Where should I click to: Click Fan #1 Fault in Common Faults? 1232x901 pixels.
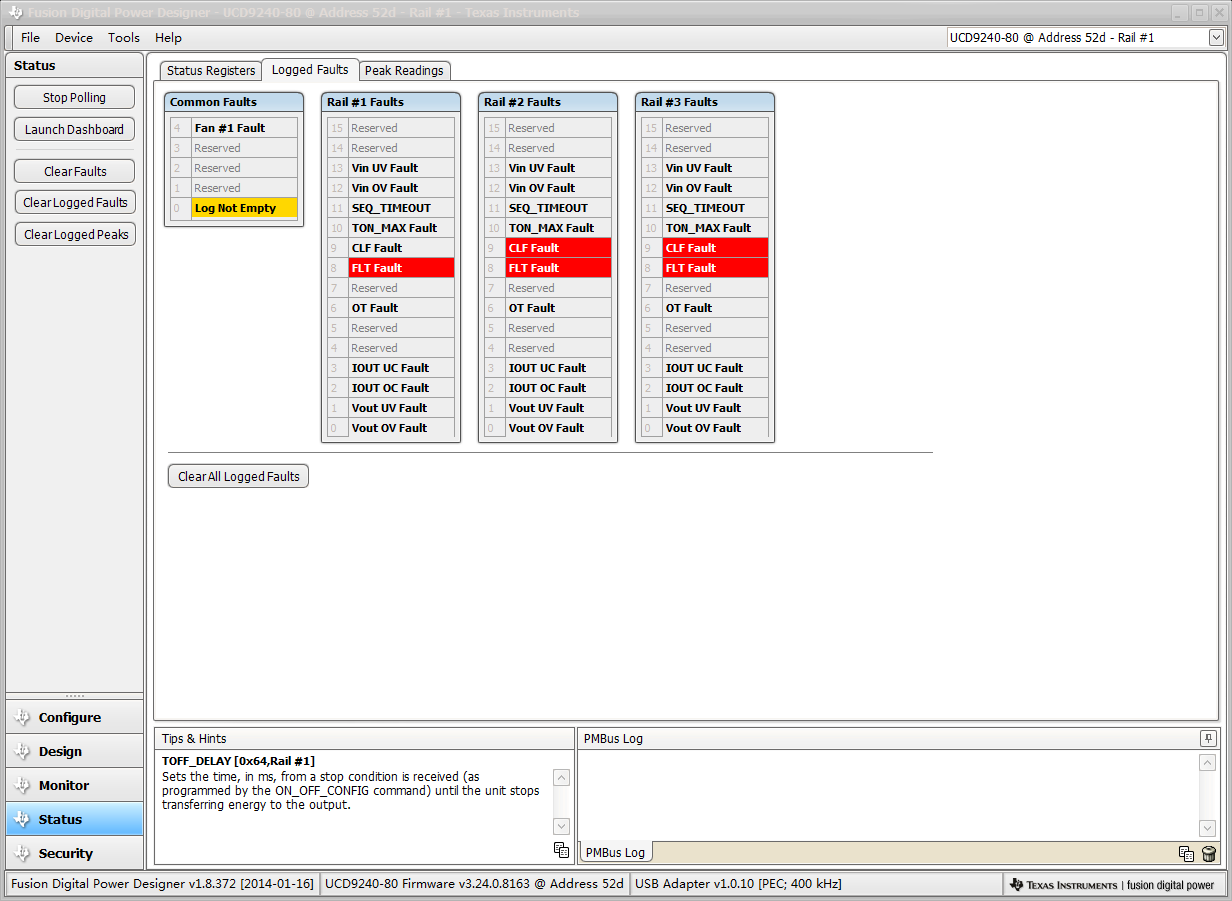point(244,128)
